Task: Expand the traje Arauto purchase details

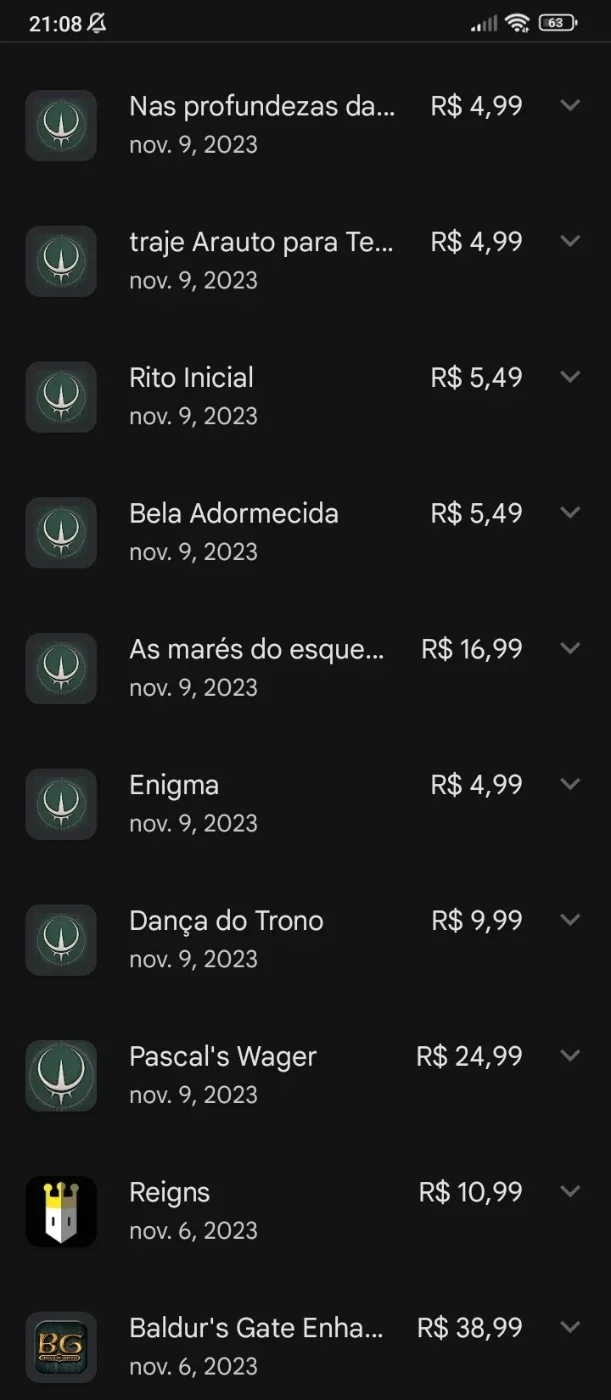Action: [570, 241]
